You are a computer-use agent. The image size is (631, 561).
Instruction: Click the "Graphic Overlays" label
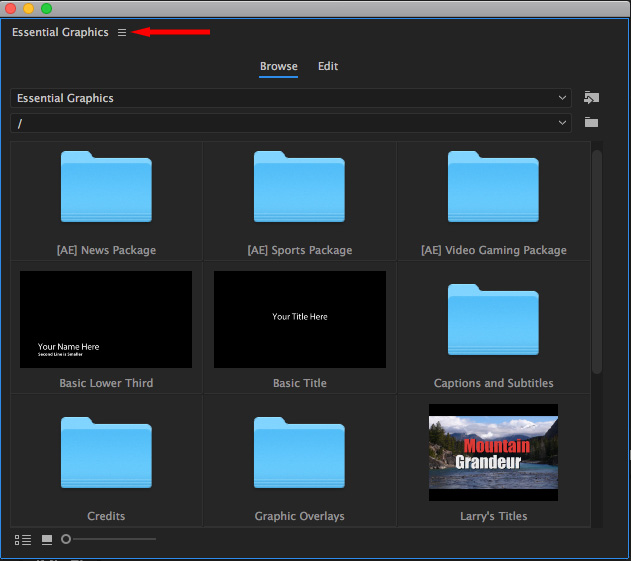(299, 516)
